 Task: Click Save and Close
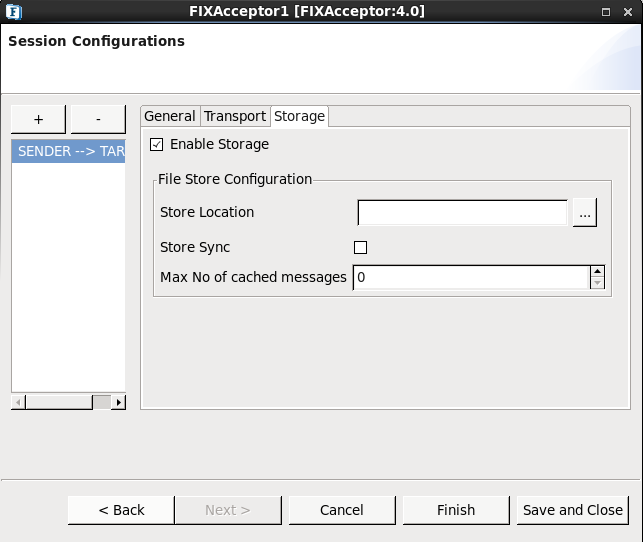pos(572,510)
